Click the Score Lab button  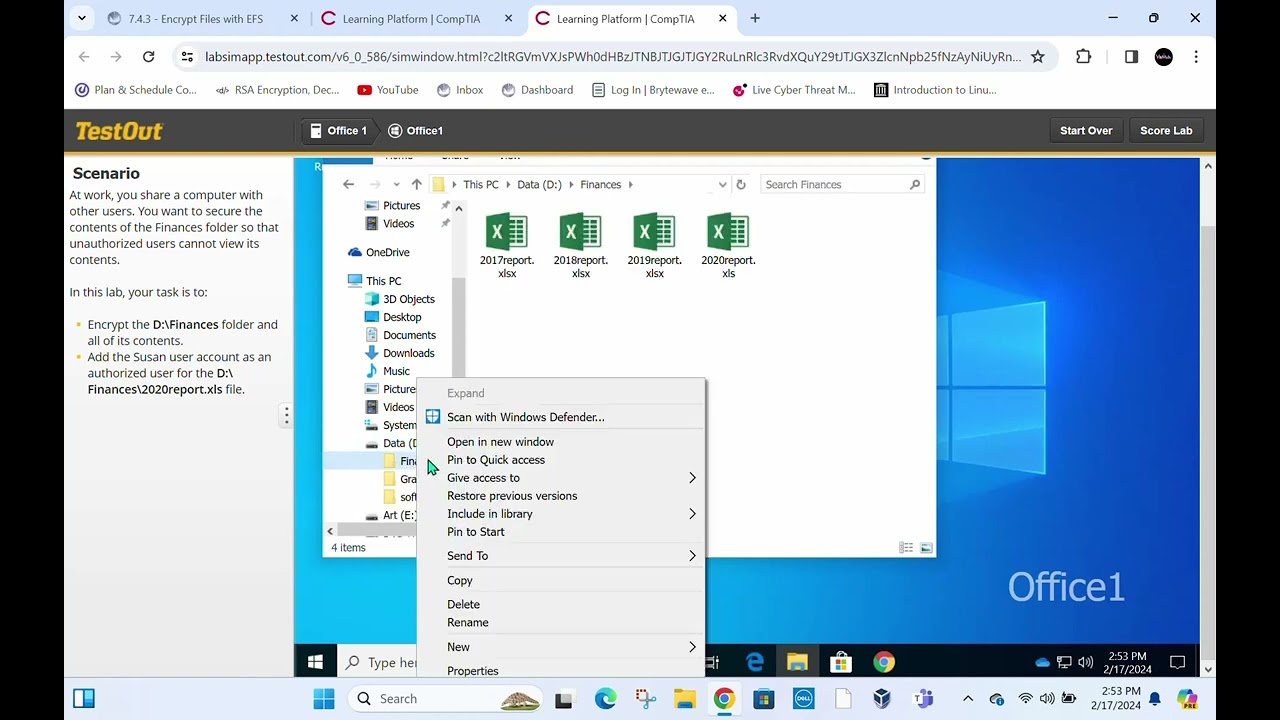1166,131
